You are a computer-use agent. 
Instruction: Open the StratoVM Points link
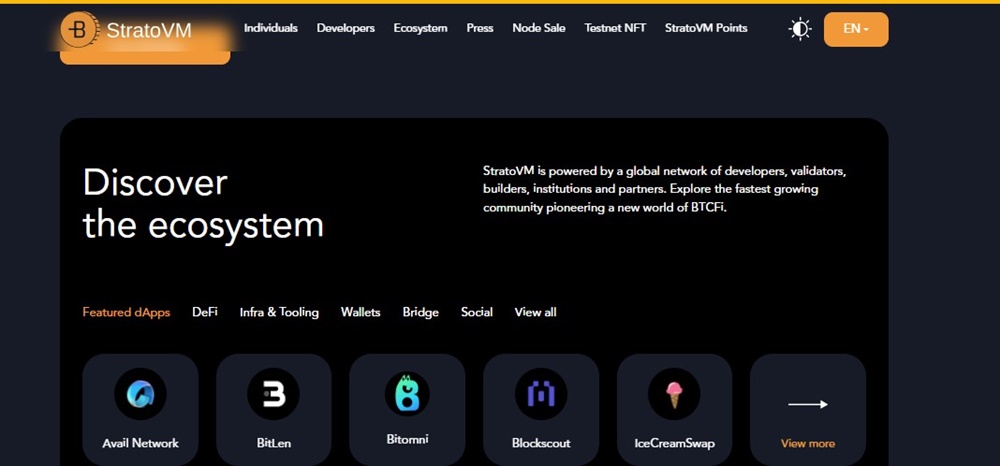pos(705,28)
